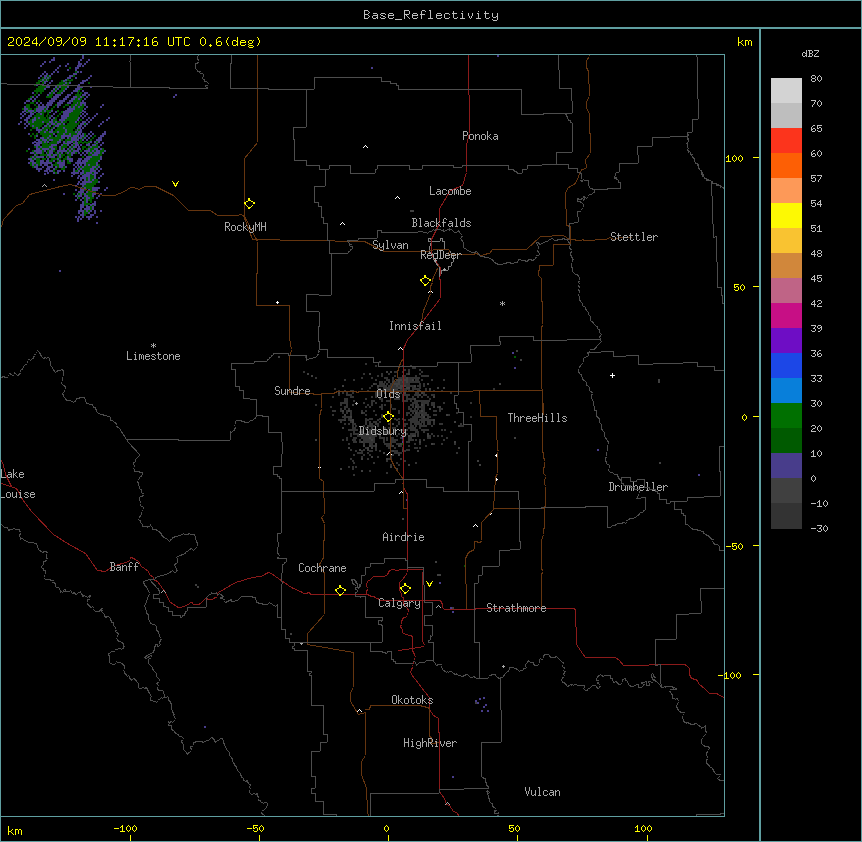Select the purple swatch between 39 and 36
Screen dimensions: 862x842
(786, 341)
